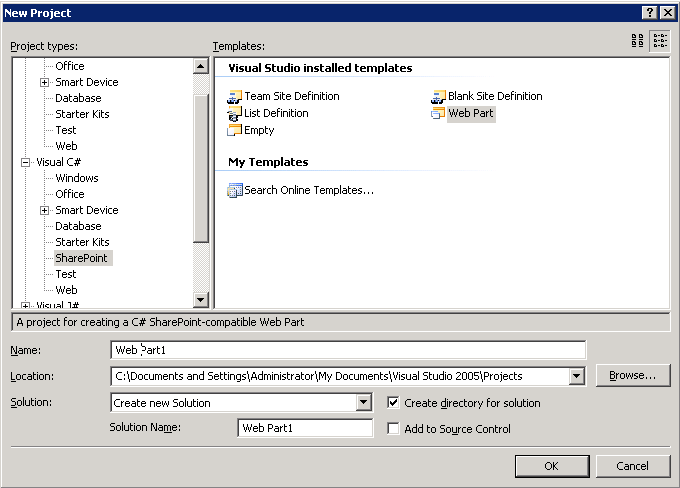Select the Team Site Definition template icon
This screenshot has width=680, height=488.
pos(235,97)
